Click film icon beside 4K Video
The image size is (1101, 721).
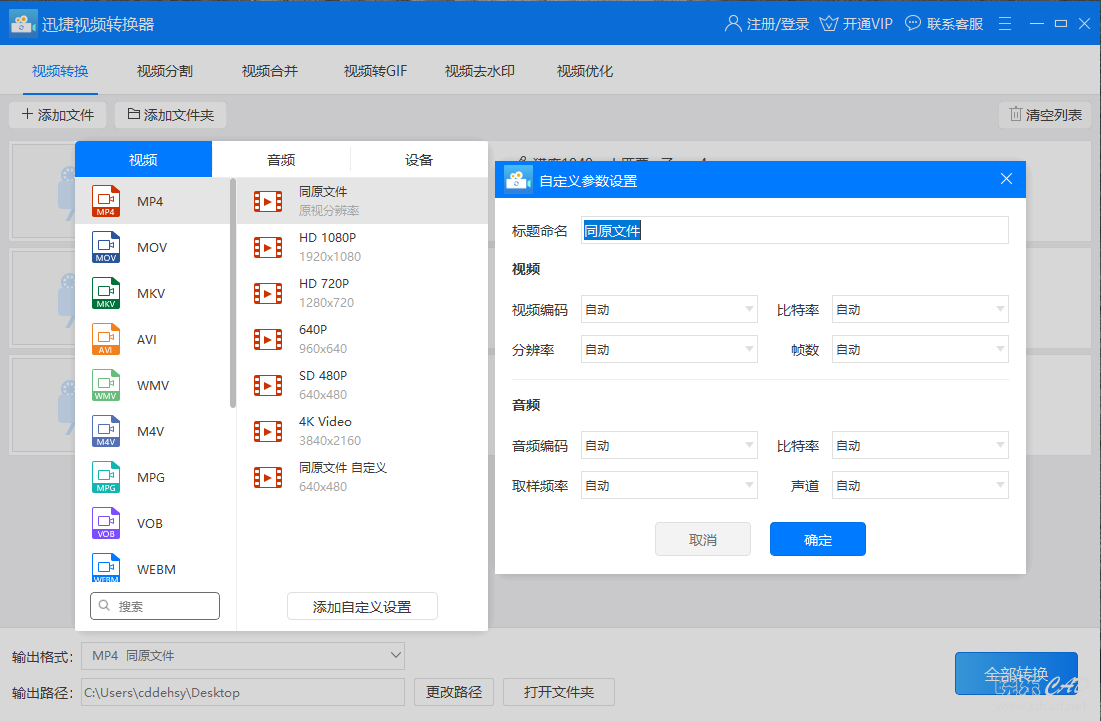point(268,431)
